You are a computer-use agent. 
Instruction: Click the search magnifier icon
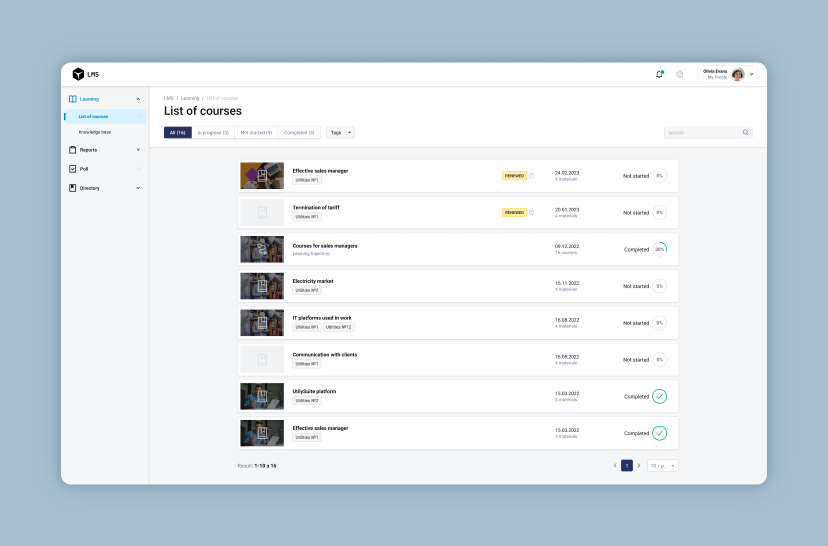click(745, 132)
